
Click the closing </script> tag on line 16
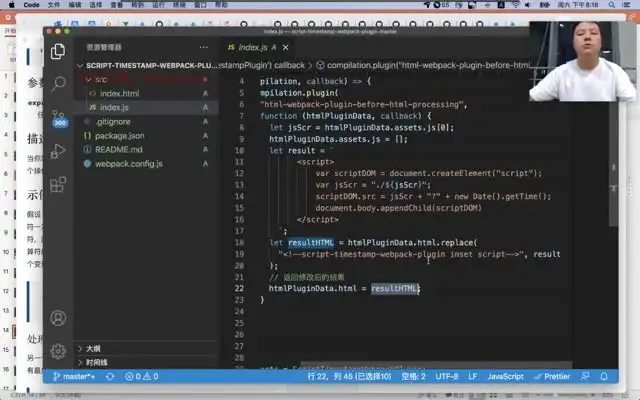318,220
